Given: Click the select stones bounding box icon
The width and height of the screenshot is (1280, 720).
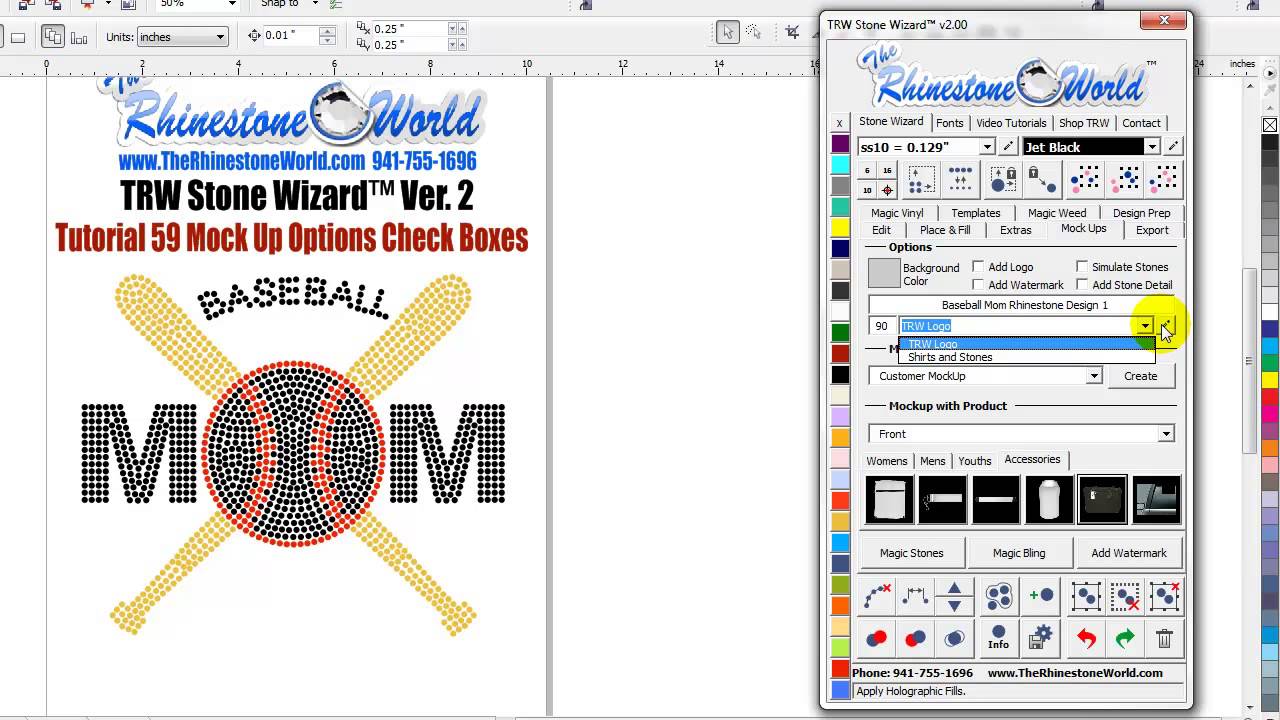Looking at the screenshot, I should pos(1086,597).
